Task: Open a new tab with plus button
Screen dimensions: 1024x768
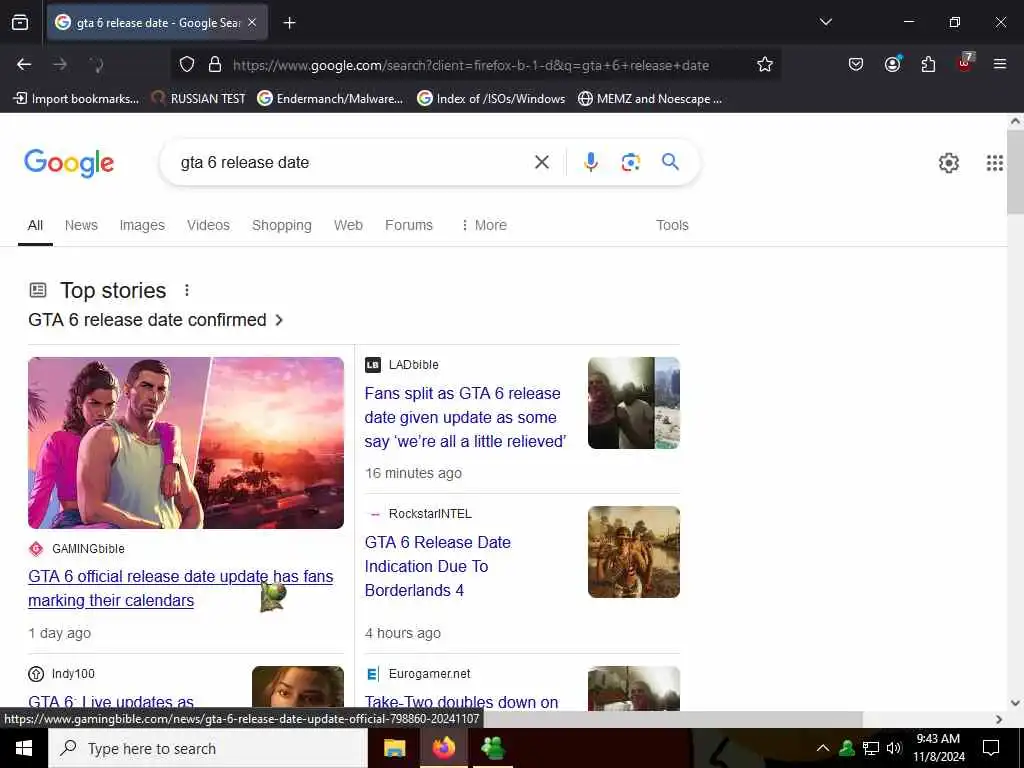Action: pos(289,23)
